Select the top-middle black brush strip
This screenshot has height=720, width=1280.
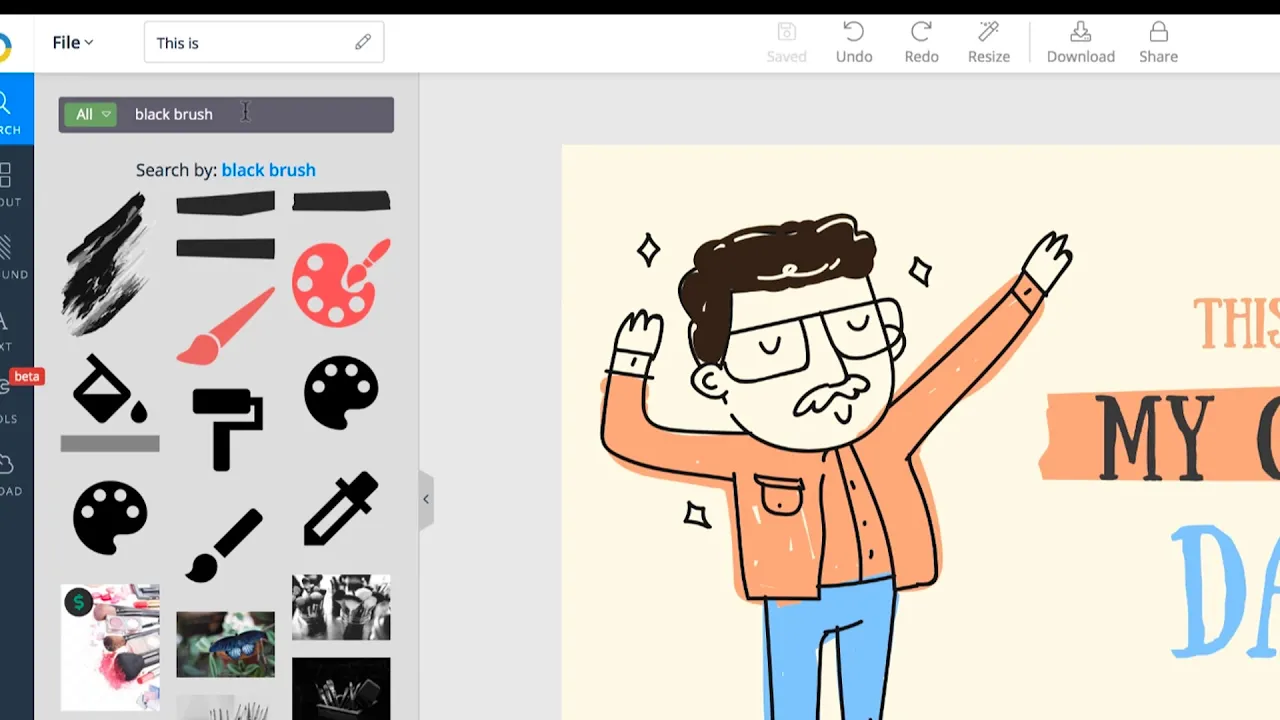225,204
